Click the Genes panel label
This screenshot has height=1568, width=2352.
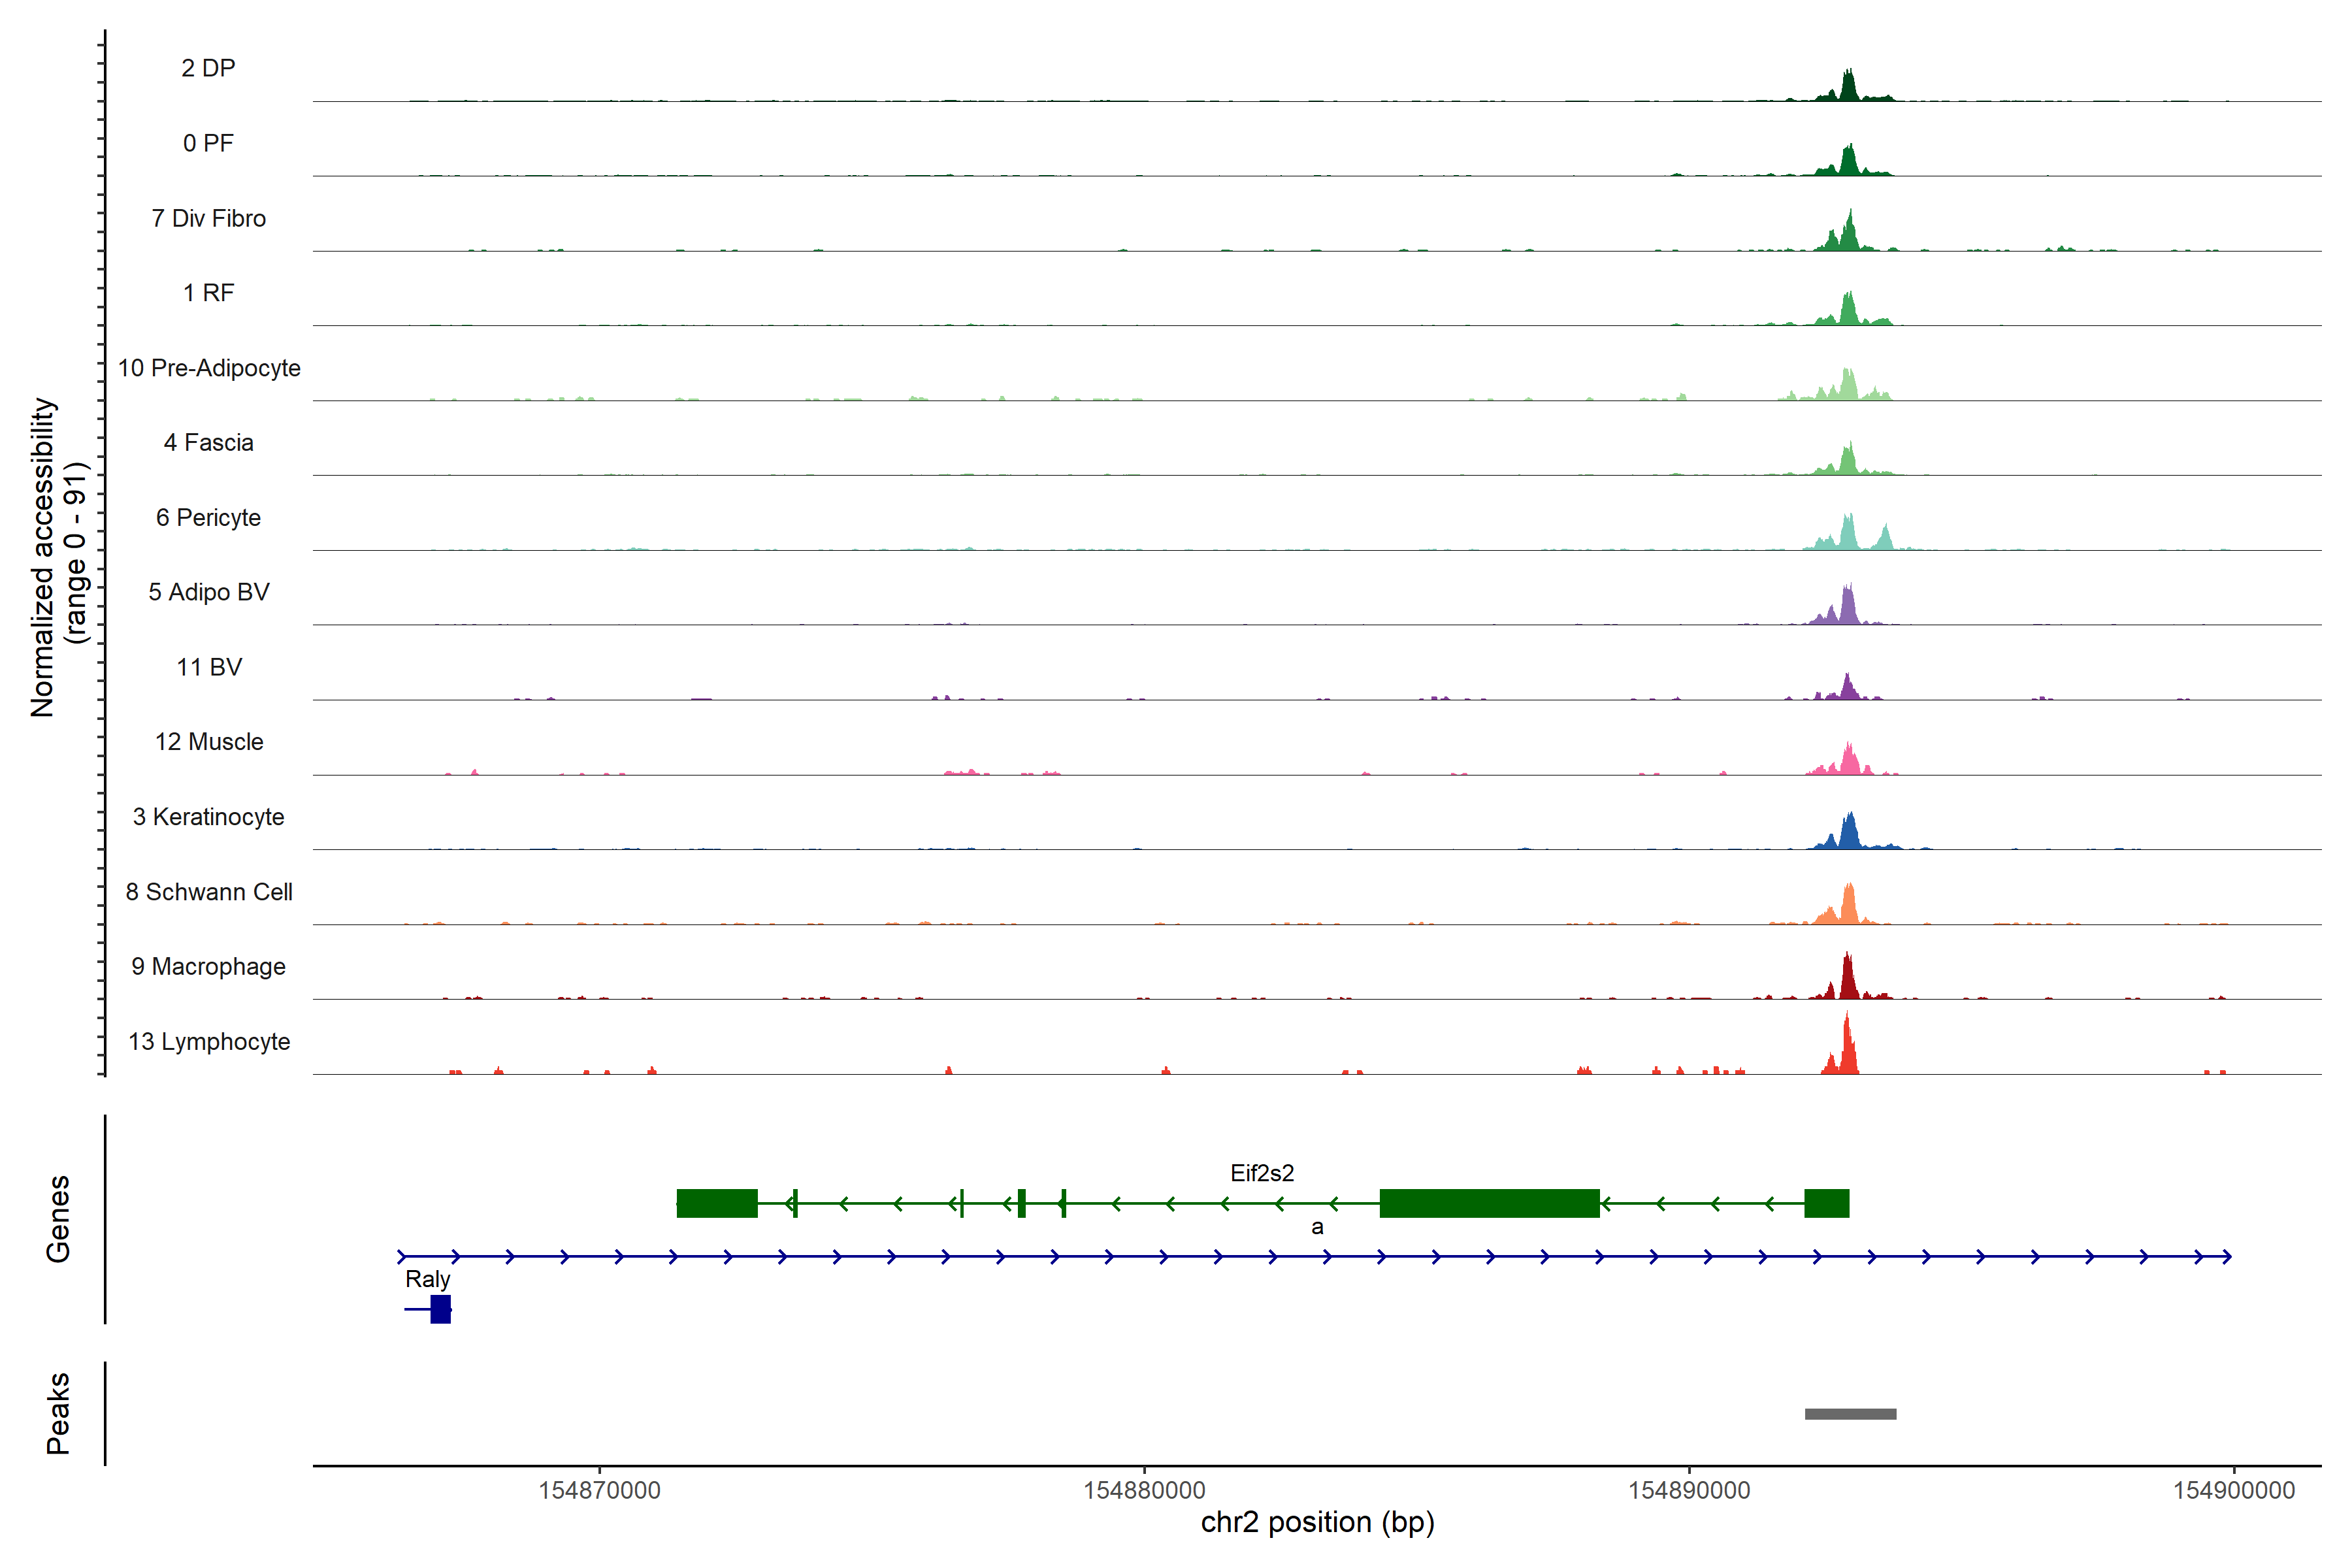click(58, 1218)
